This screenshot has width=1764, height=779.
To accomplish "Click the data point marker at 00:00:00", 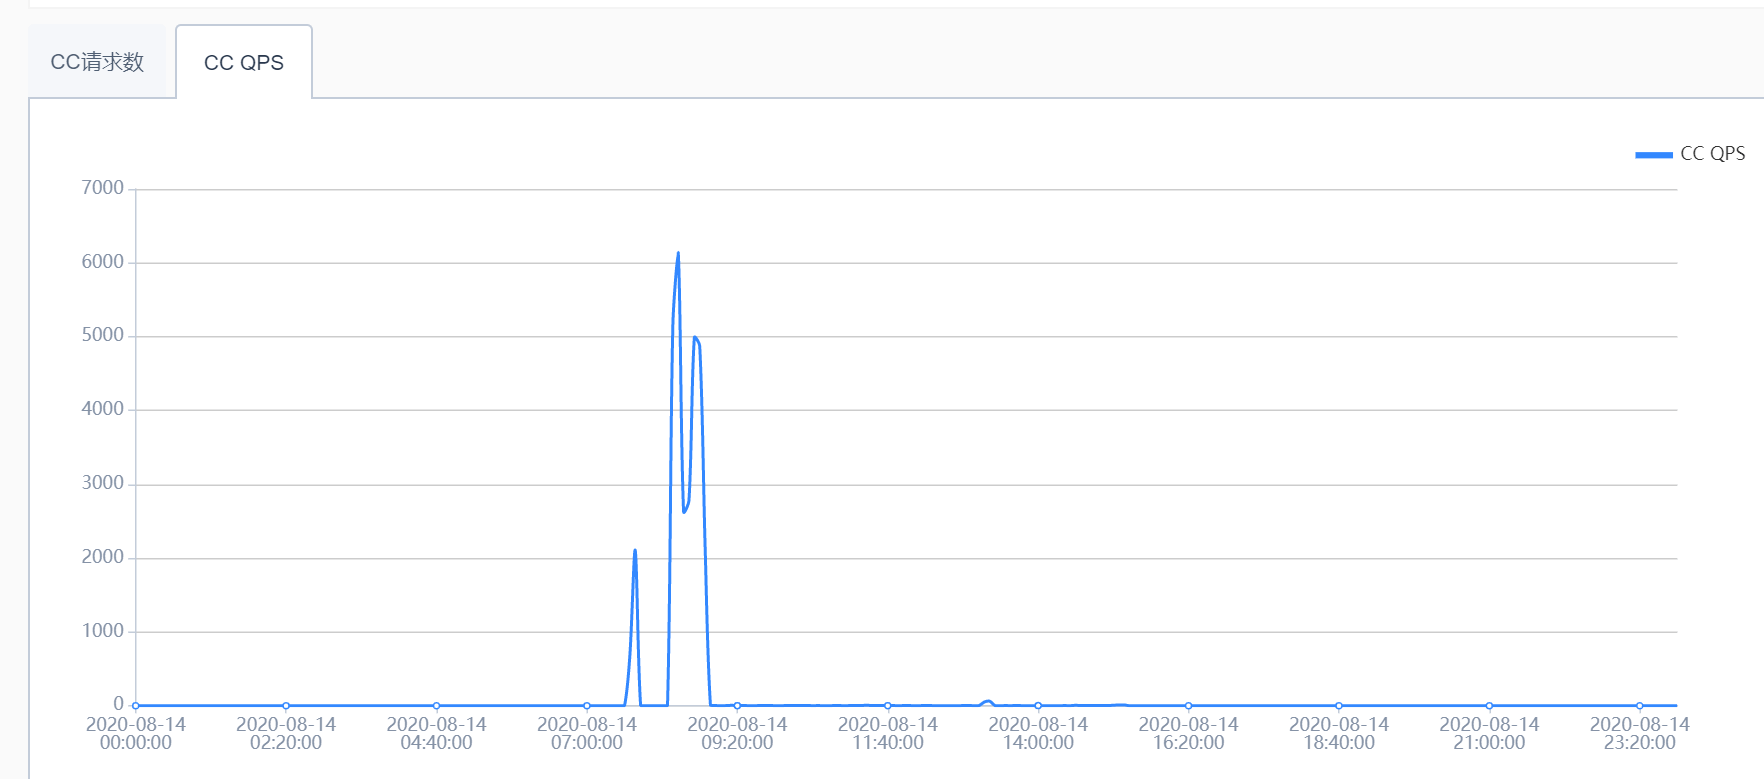I will tap(136, 706).
